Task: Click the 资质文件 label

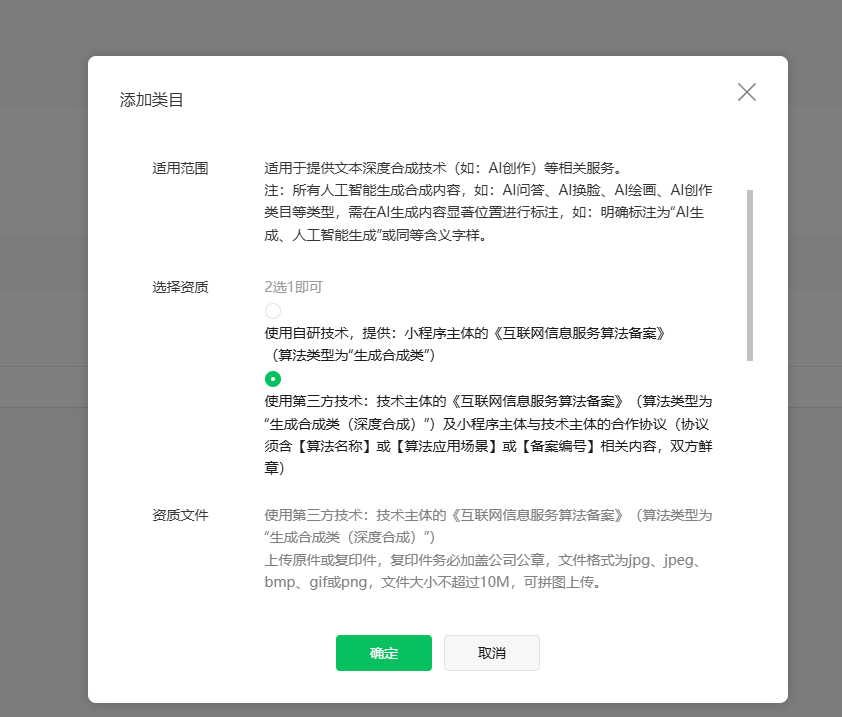Action: [x=180, y=516]
